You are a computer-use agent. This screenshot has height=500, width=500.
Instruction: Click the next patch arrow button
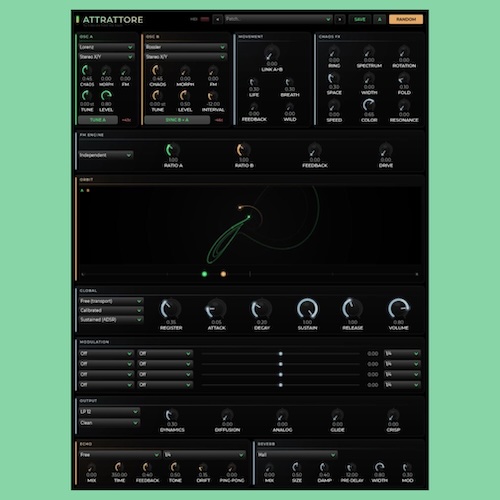pos(340,19)
